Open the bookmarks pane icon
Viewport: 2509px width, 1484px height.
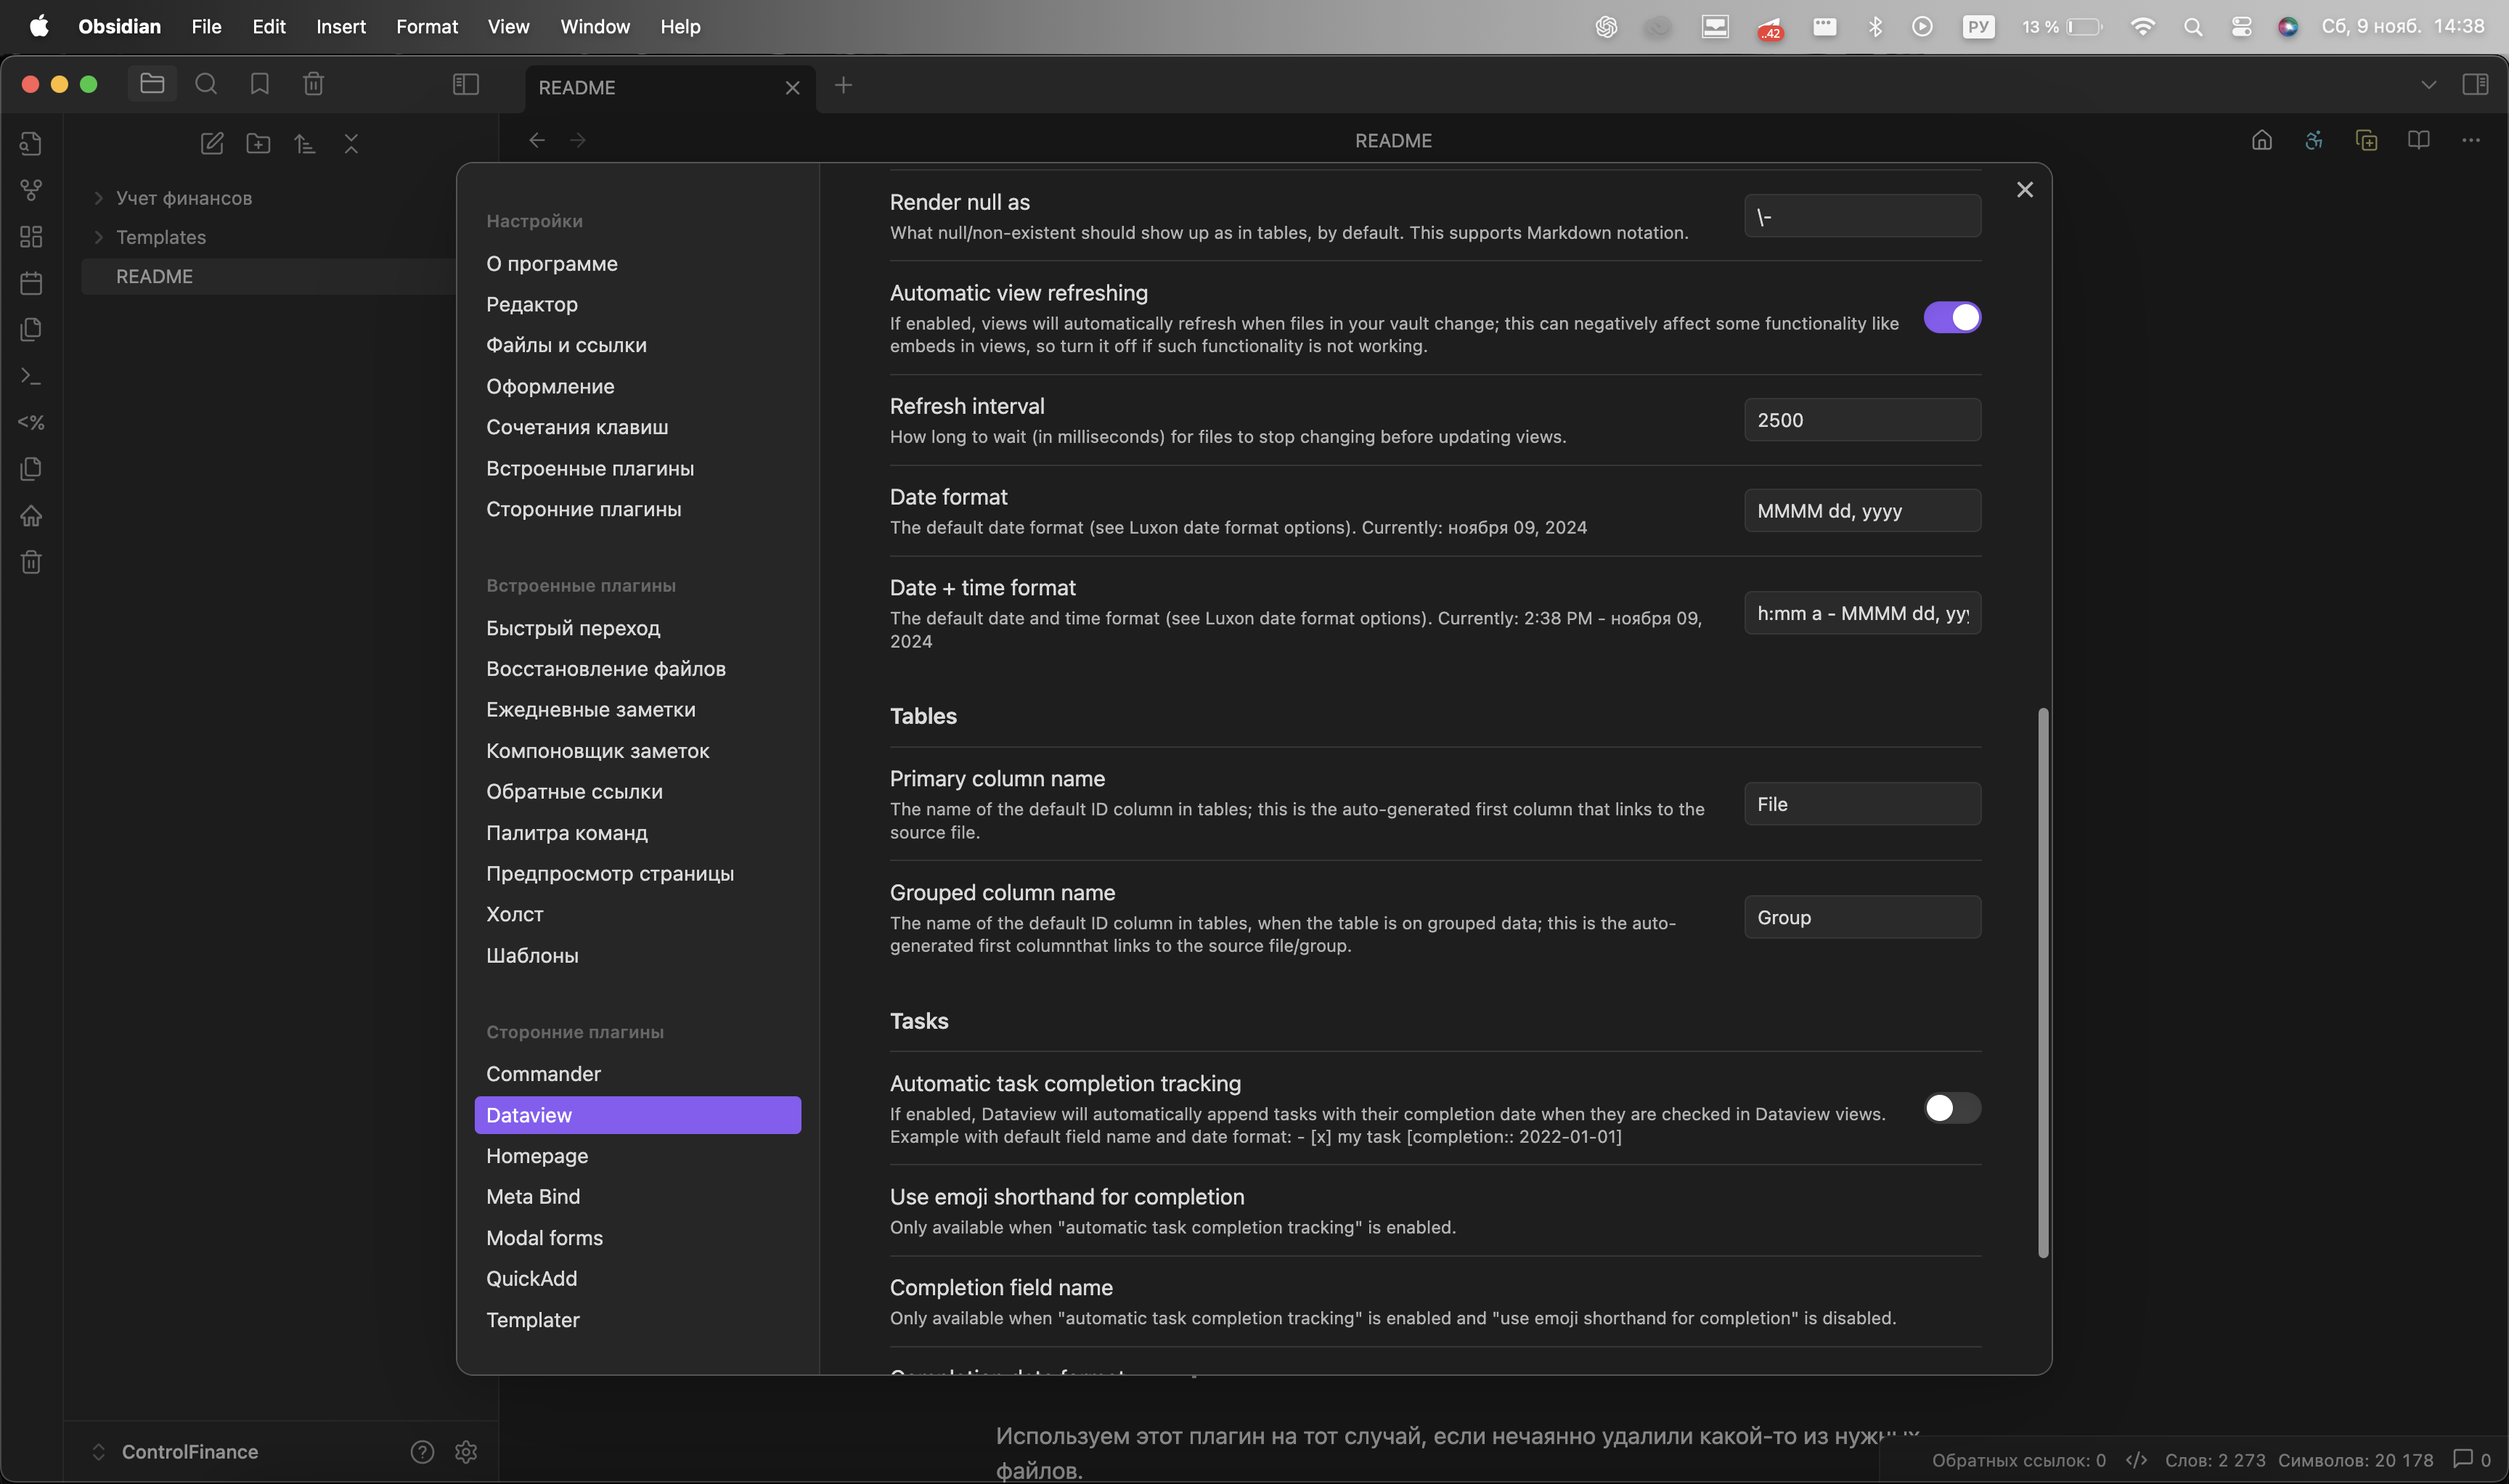pyautogui.click(x=260, y=84)
